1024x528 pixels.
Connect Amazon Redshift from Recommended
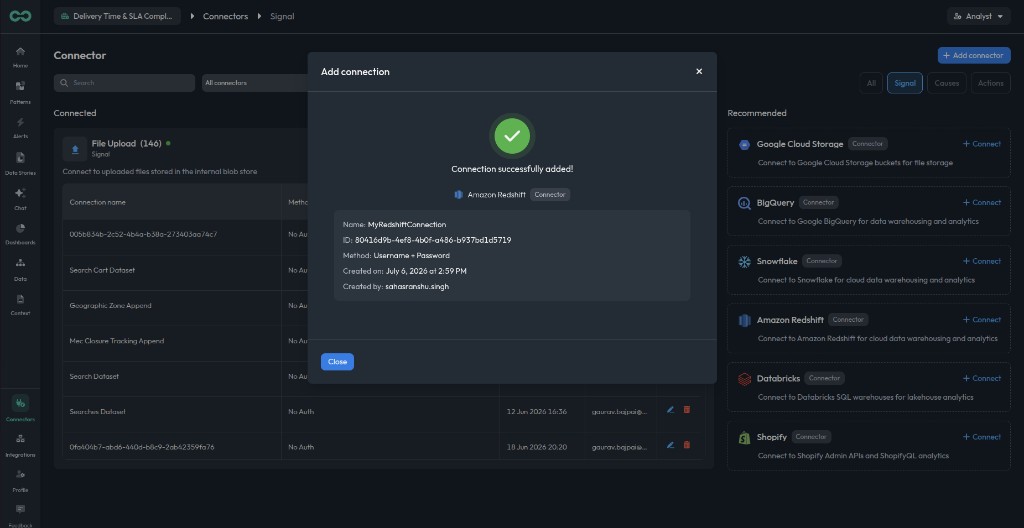tap(982, 320)
